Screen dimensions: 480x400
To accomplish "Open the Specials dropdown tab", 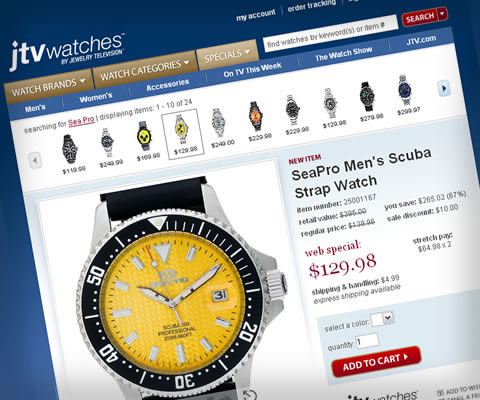I will pos(227,55).
